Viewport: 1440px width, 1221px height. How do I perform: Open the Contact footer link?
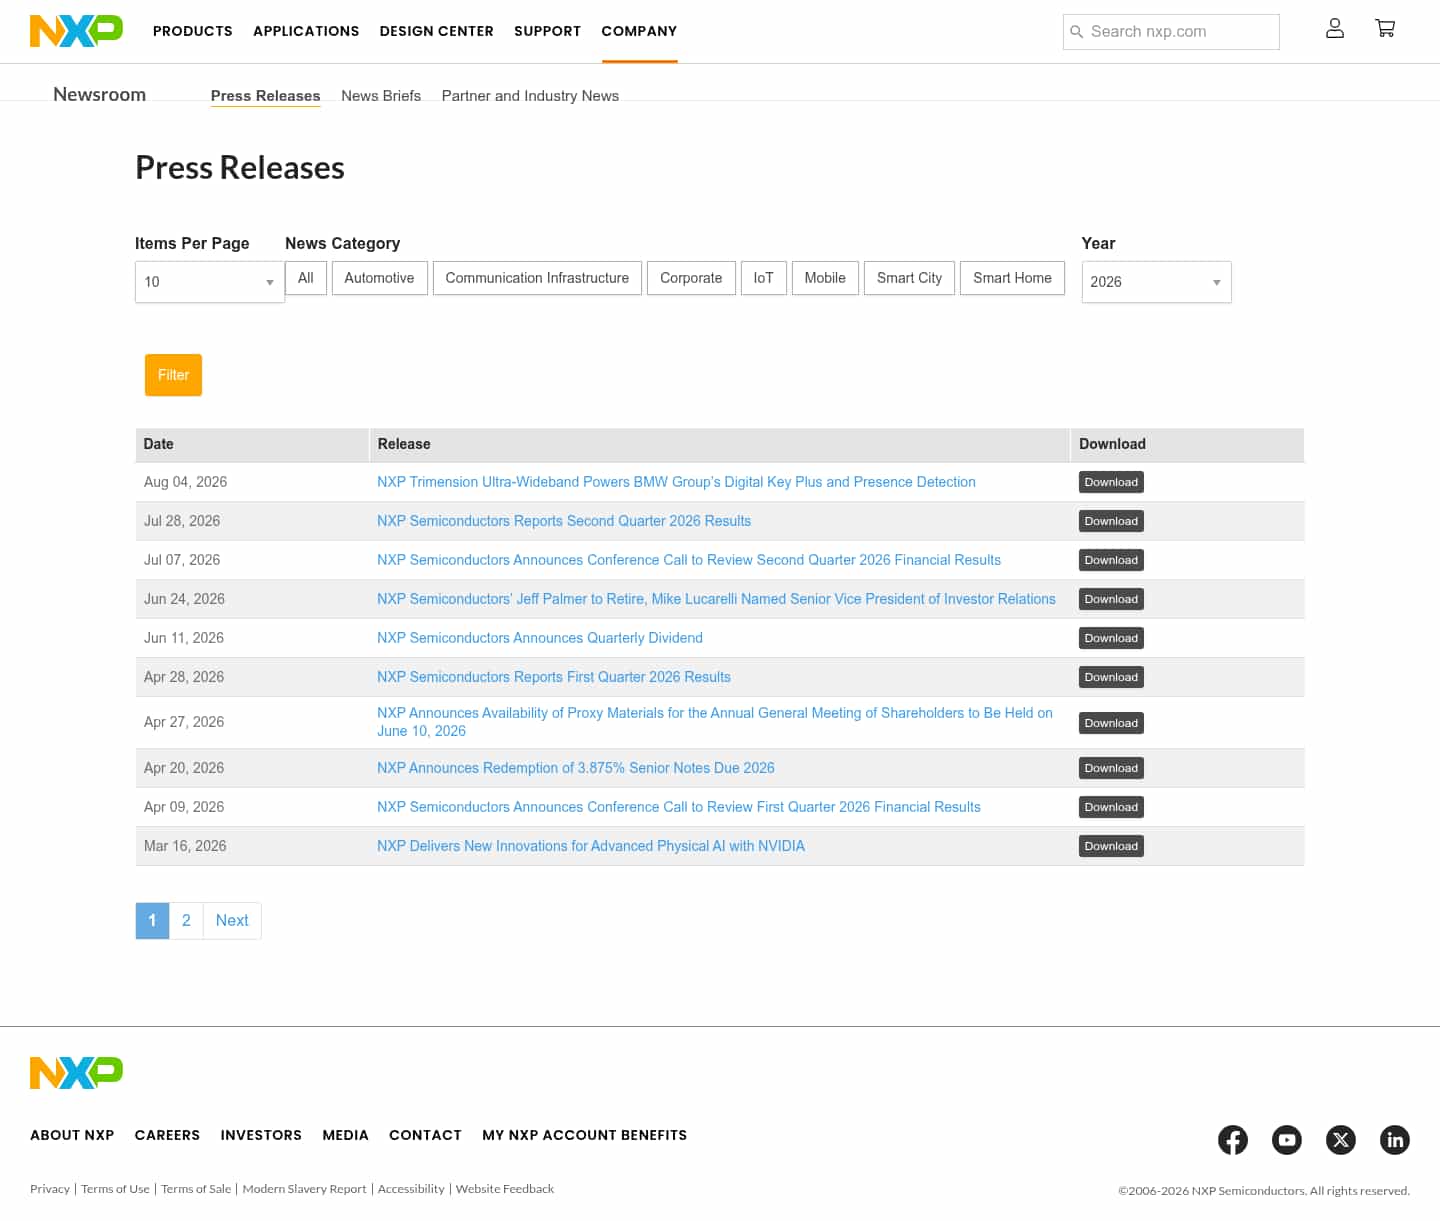[x=425, y=1135]
